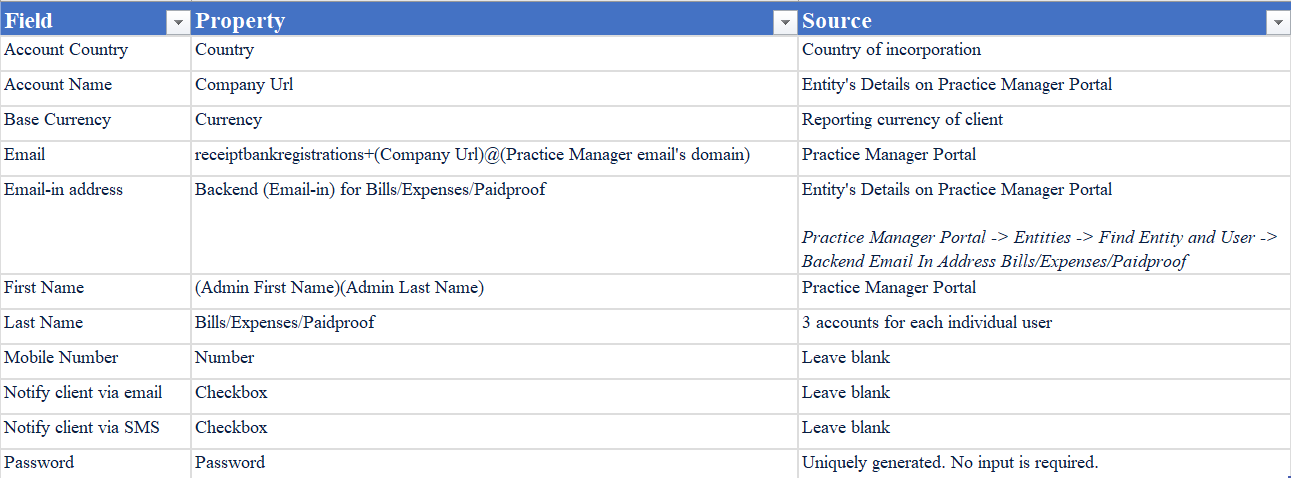Viewport: 1291px width, 478px height.
Task: Select the Mobile Number field cell
Action: 95,361
